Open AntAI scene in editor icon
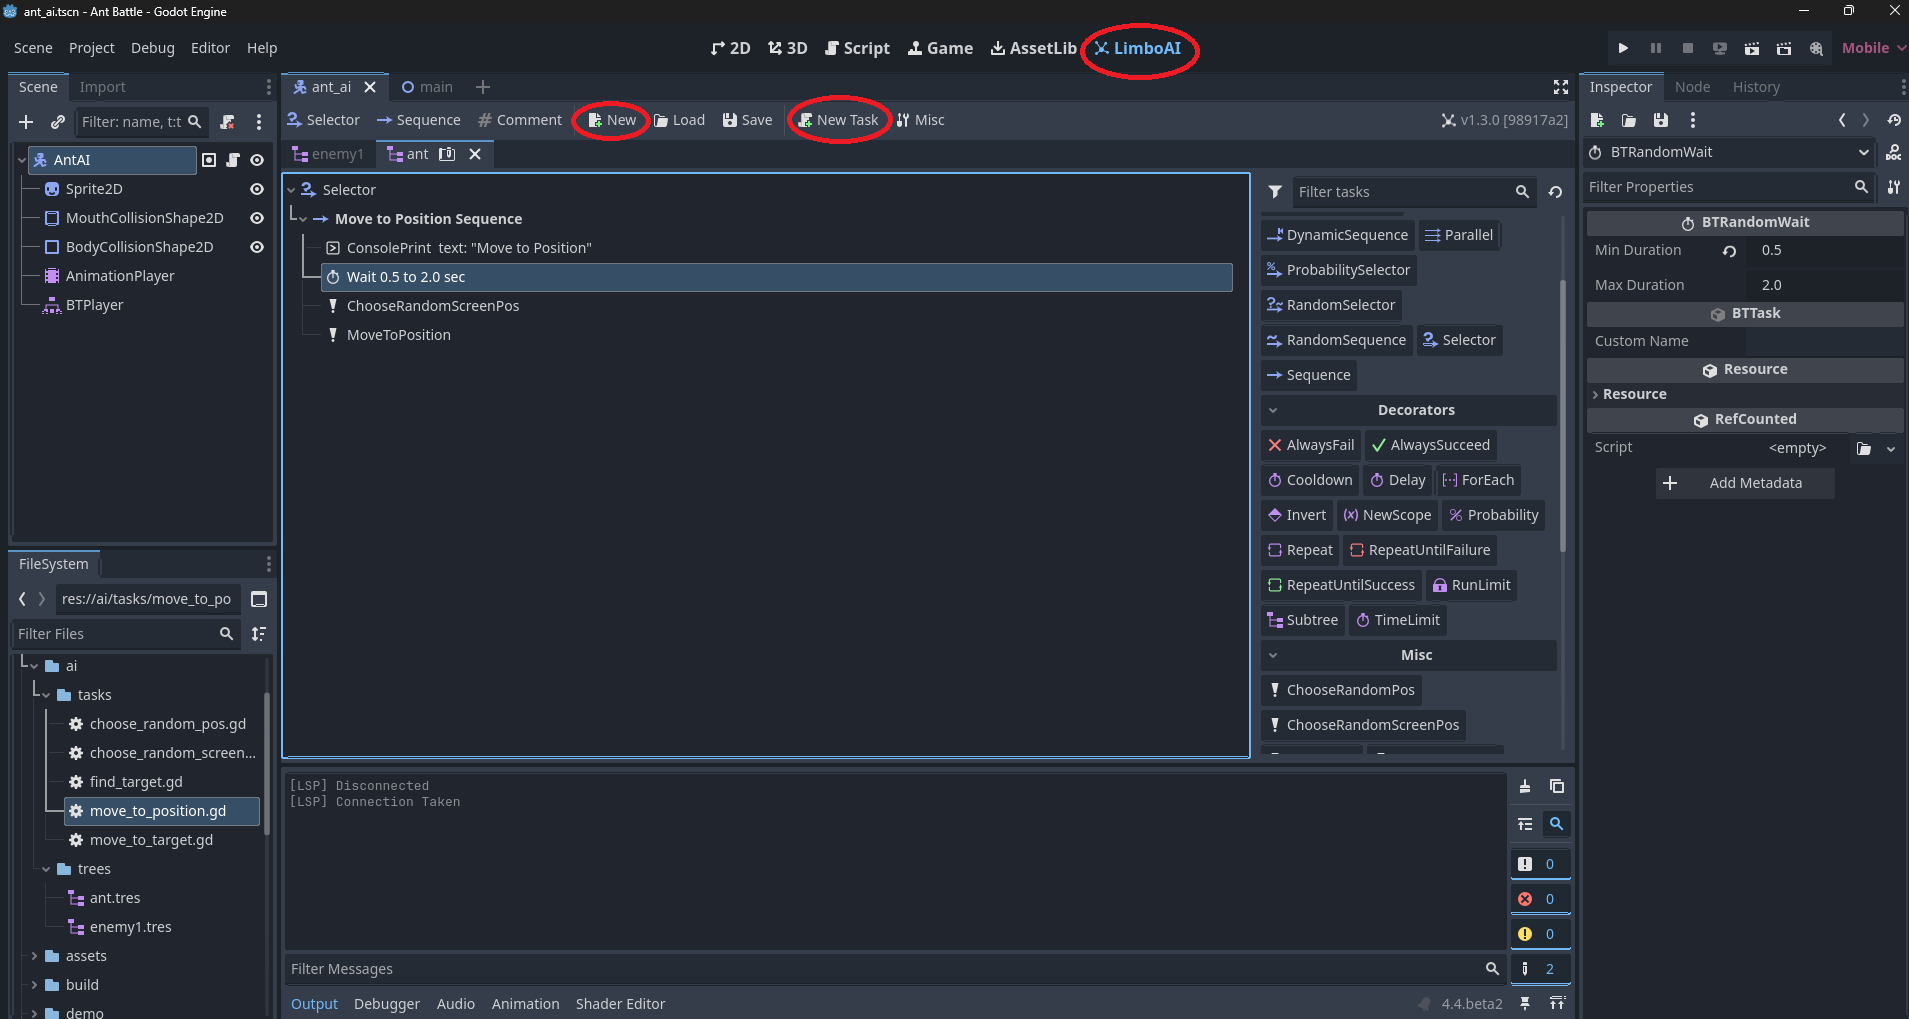1909x1019 pixels. 209,160
